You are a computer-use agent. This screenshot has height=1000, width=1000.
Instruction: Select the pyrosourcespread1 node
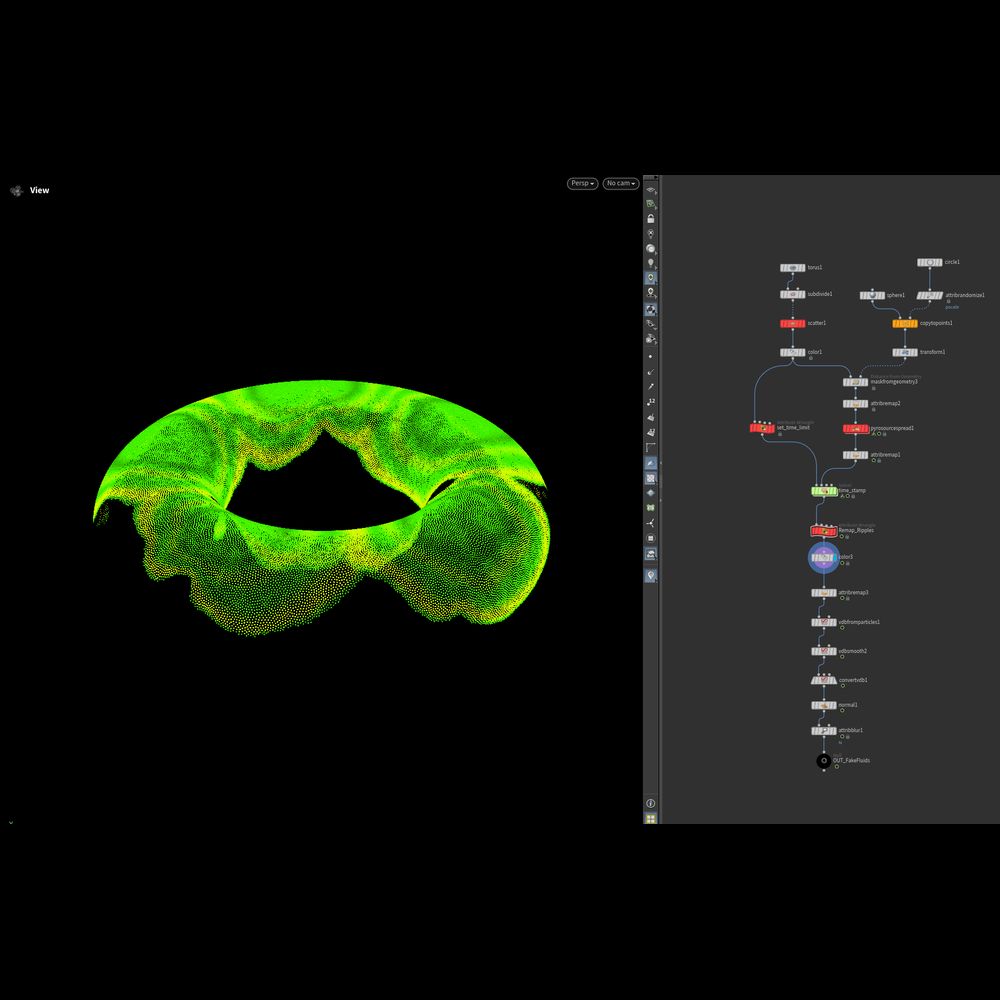[x=855, y=428]
